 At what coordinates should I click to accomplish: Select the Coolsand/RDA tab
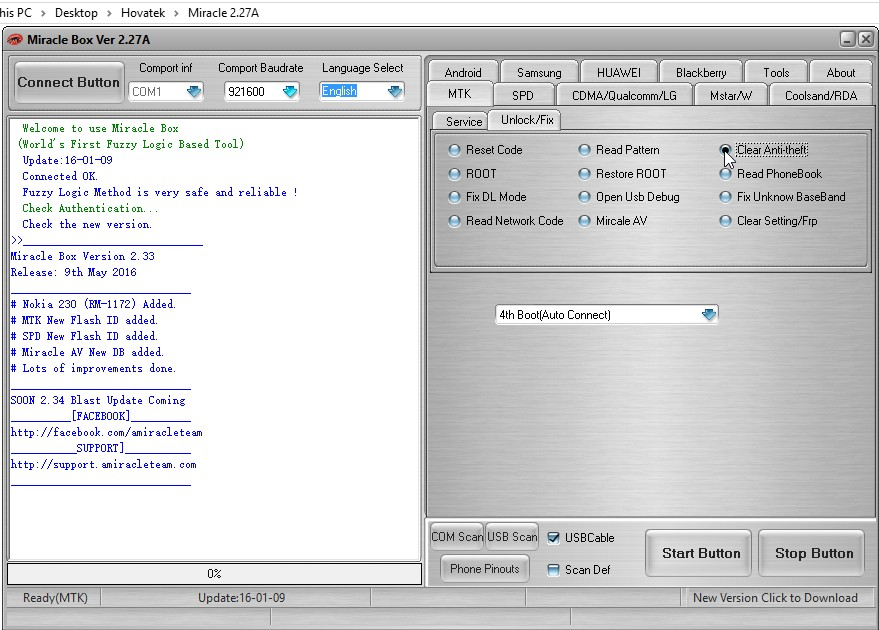pos(821,95)
